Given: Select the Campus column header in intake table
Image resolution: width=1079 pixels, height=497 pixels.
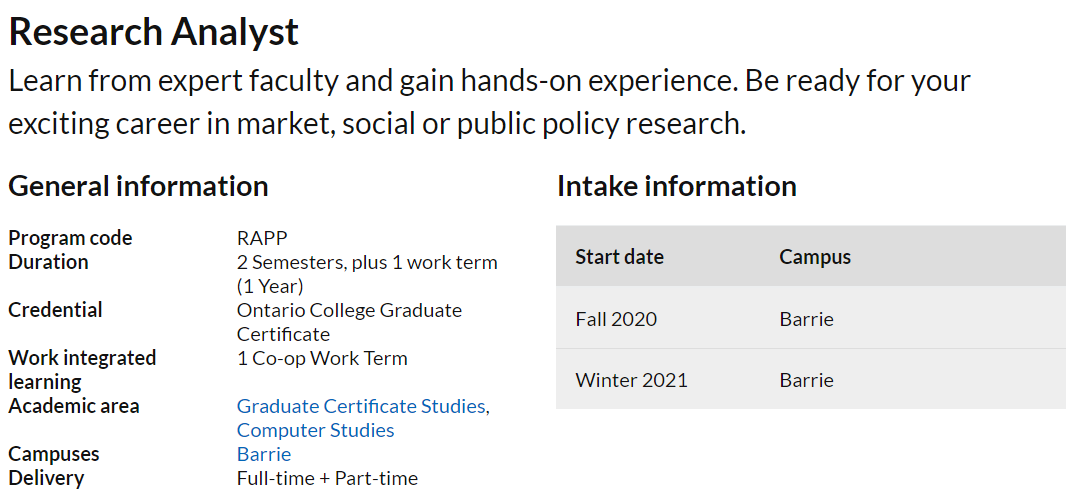Looking at the screenshot, I should point(815,257).
